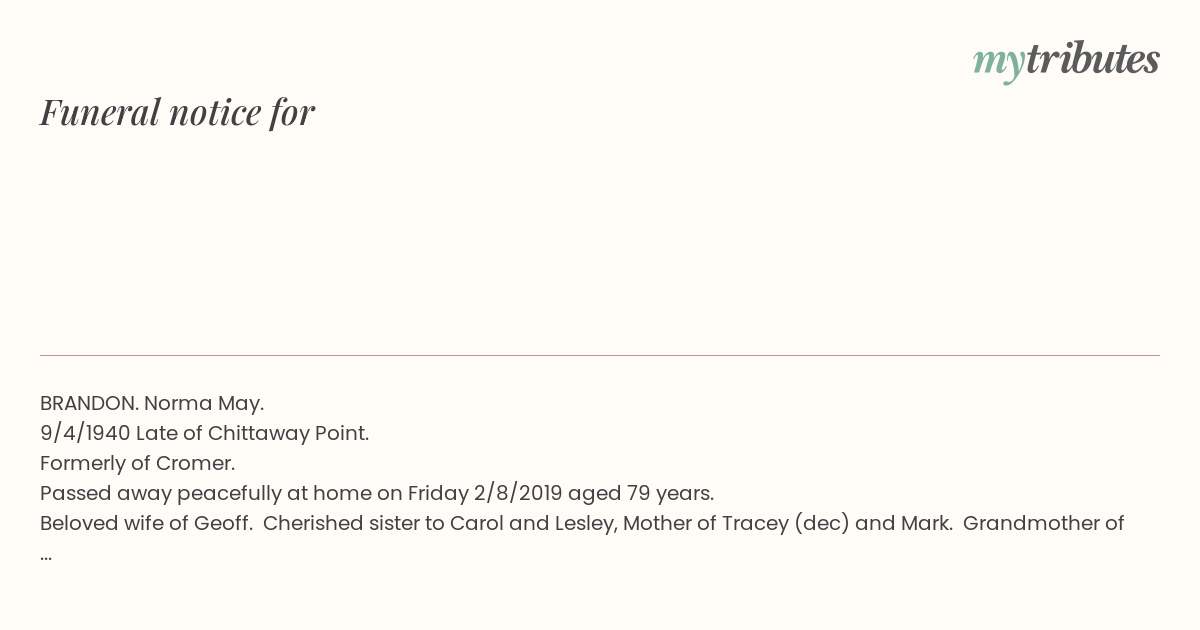Select the line "Formerly of Cromer."

point(137,463)
